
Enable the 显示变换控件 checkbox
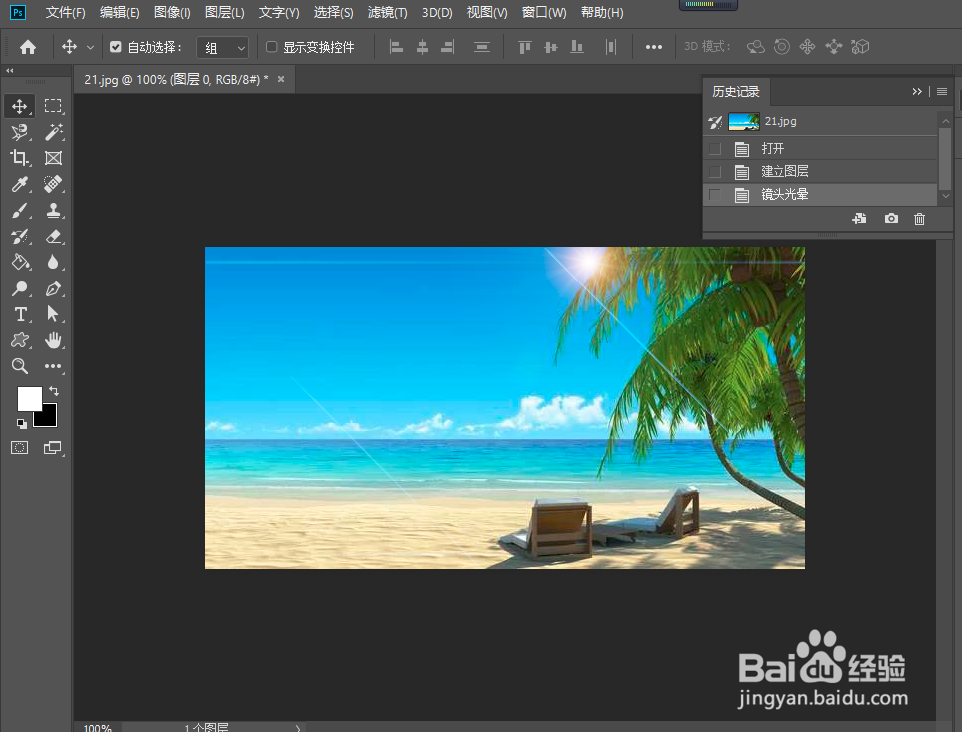pyautogui.click(x=271, y=47)
